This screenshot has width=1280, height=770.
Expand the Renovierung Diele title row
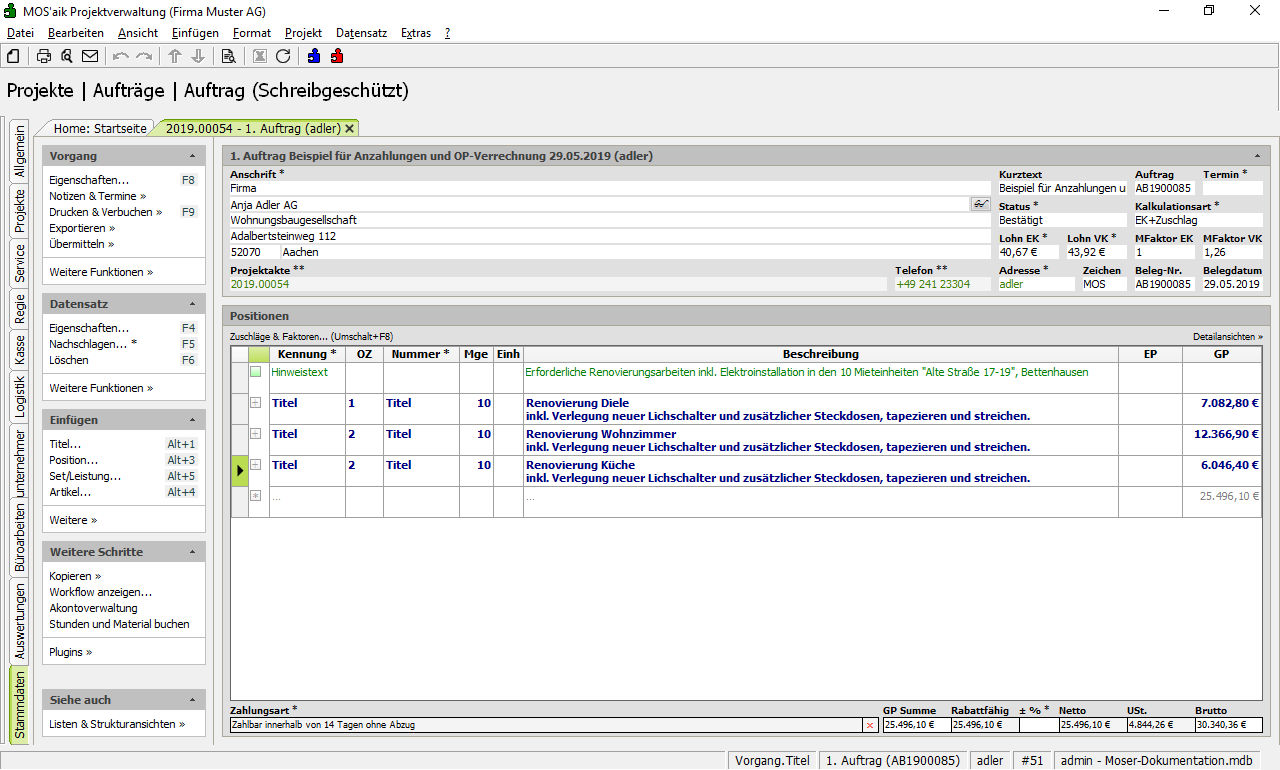point(255,403)
